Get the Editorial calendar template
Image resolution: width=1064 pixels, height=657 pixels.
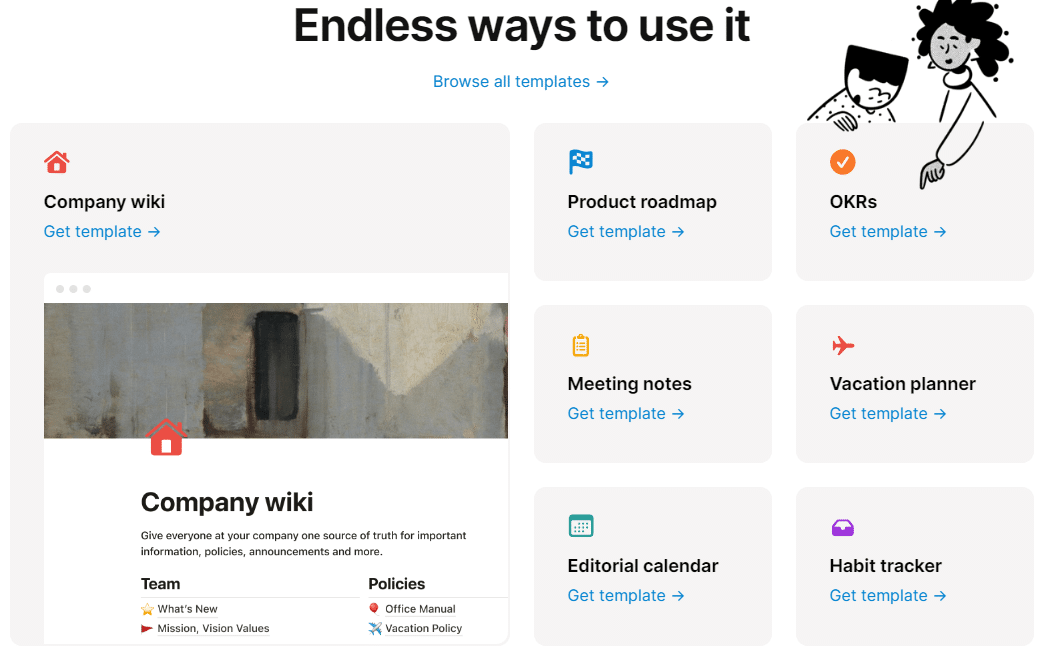[x=626, y=596]
